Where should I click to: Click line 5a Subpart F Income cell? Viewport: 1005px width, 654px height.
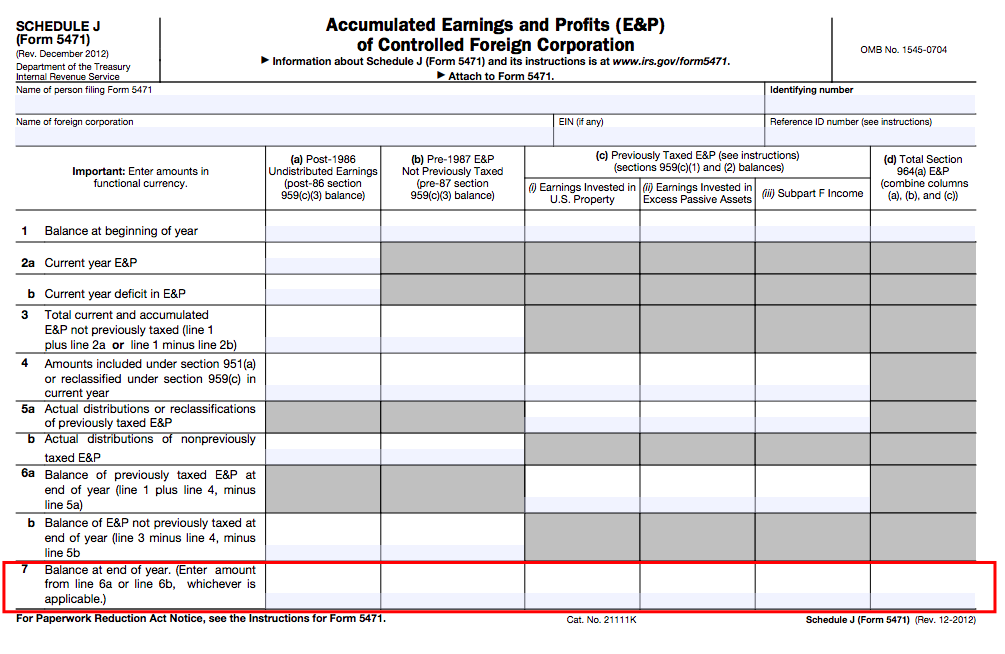coord(813,424)
